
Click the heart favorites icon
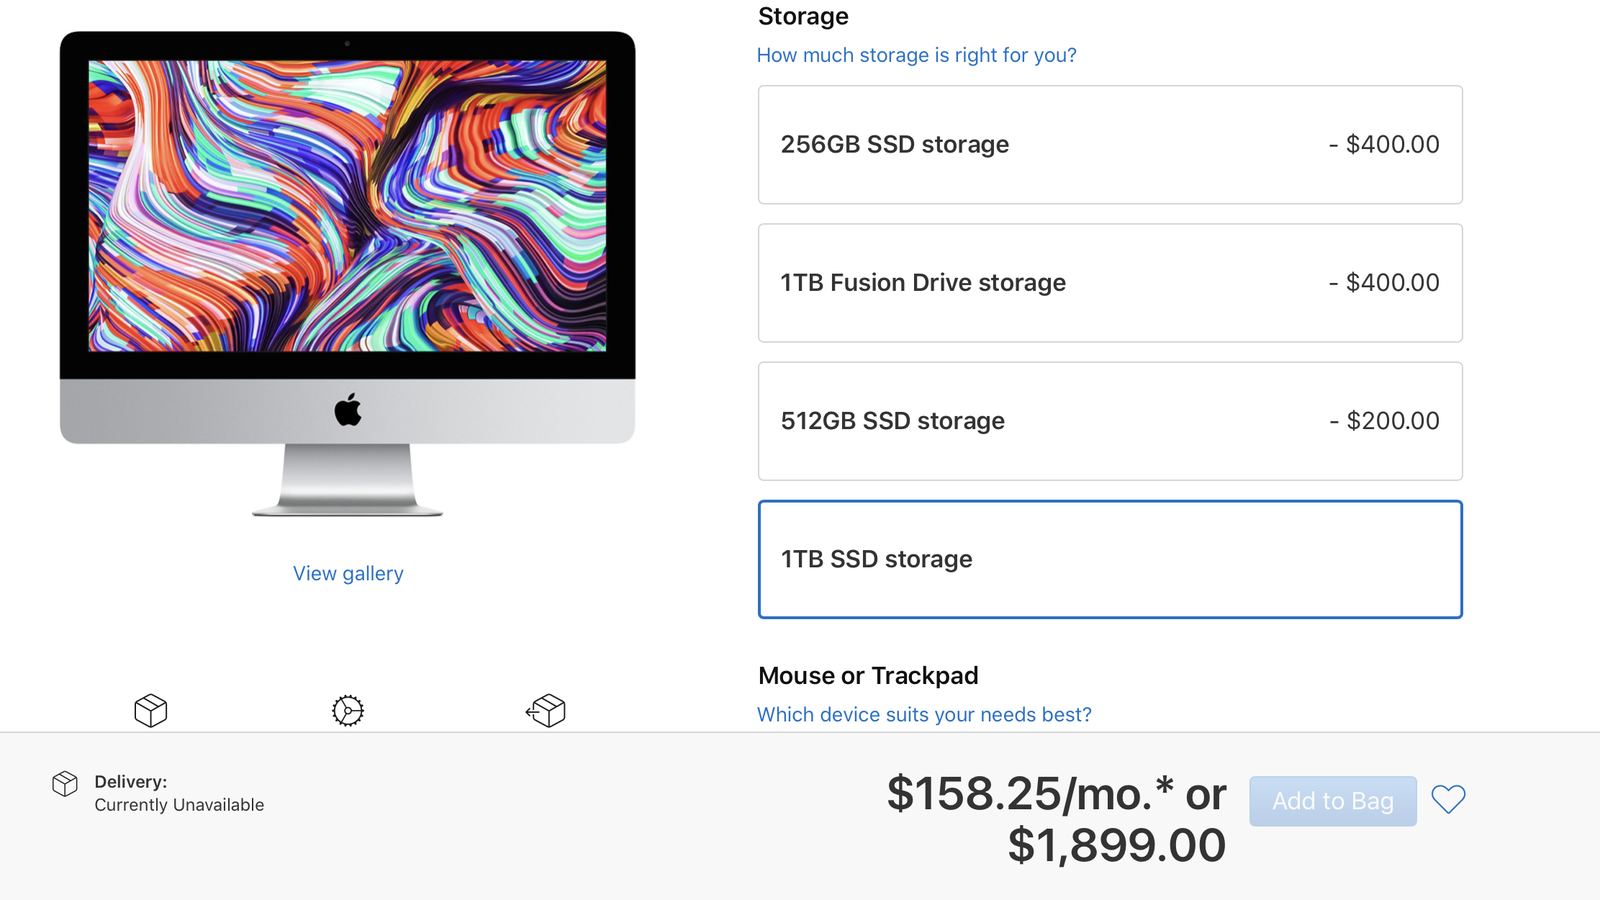(1448, 799)
